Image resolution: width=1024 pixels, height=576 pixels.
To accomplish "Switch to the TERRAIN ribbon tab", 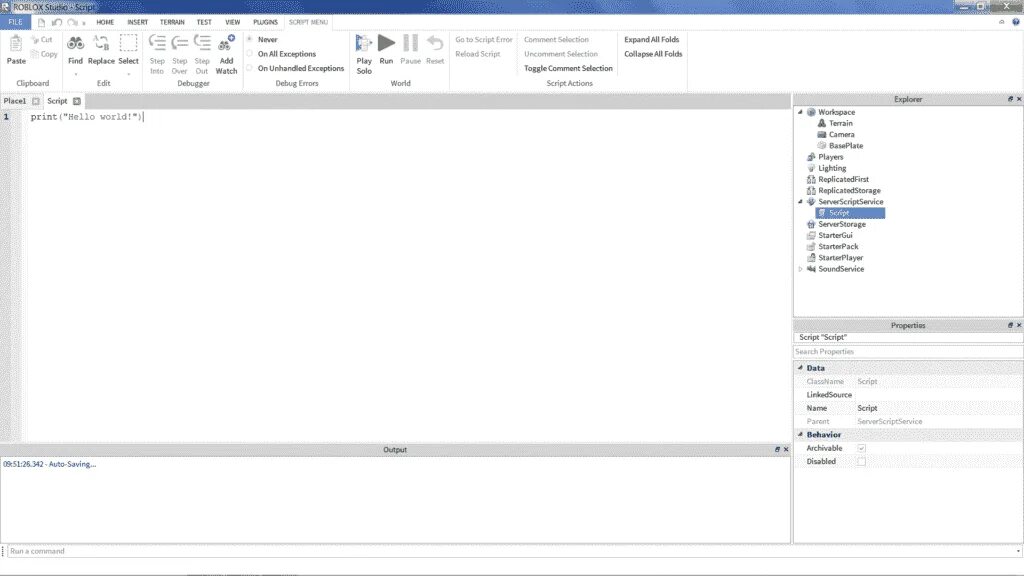I will click(172, 22).
